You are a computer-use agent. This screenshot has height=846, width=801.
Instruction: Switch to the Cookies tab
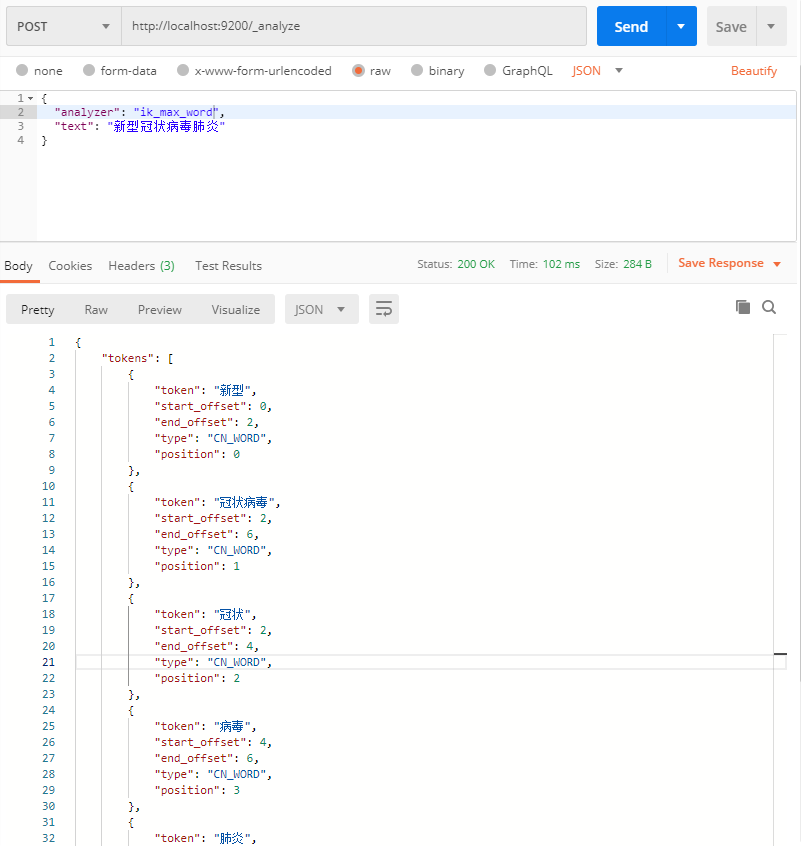click(70, 265)
